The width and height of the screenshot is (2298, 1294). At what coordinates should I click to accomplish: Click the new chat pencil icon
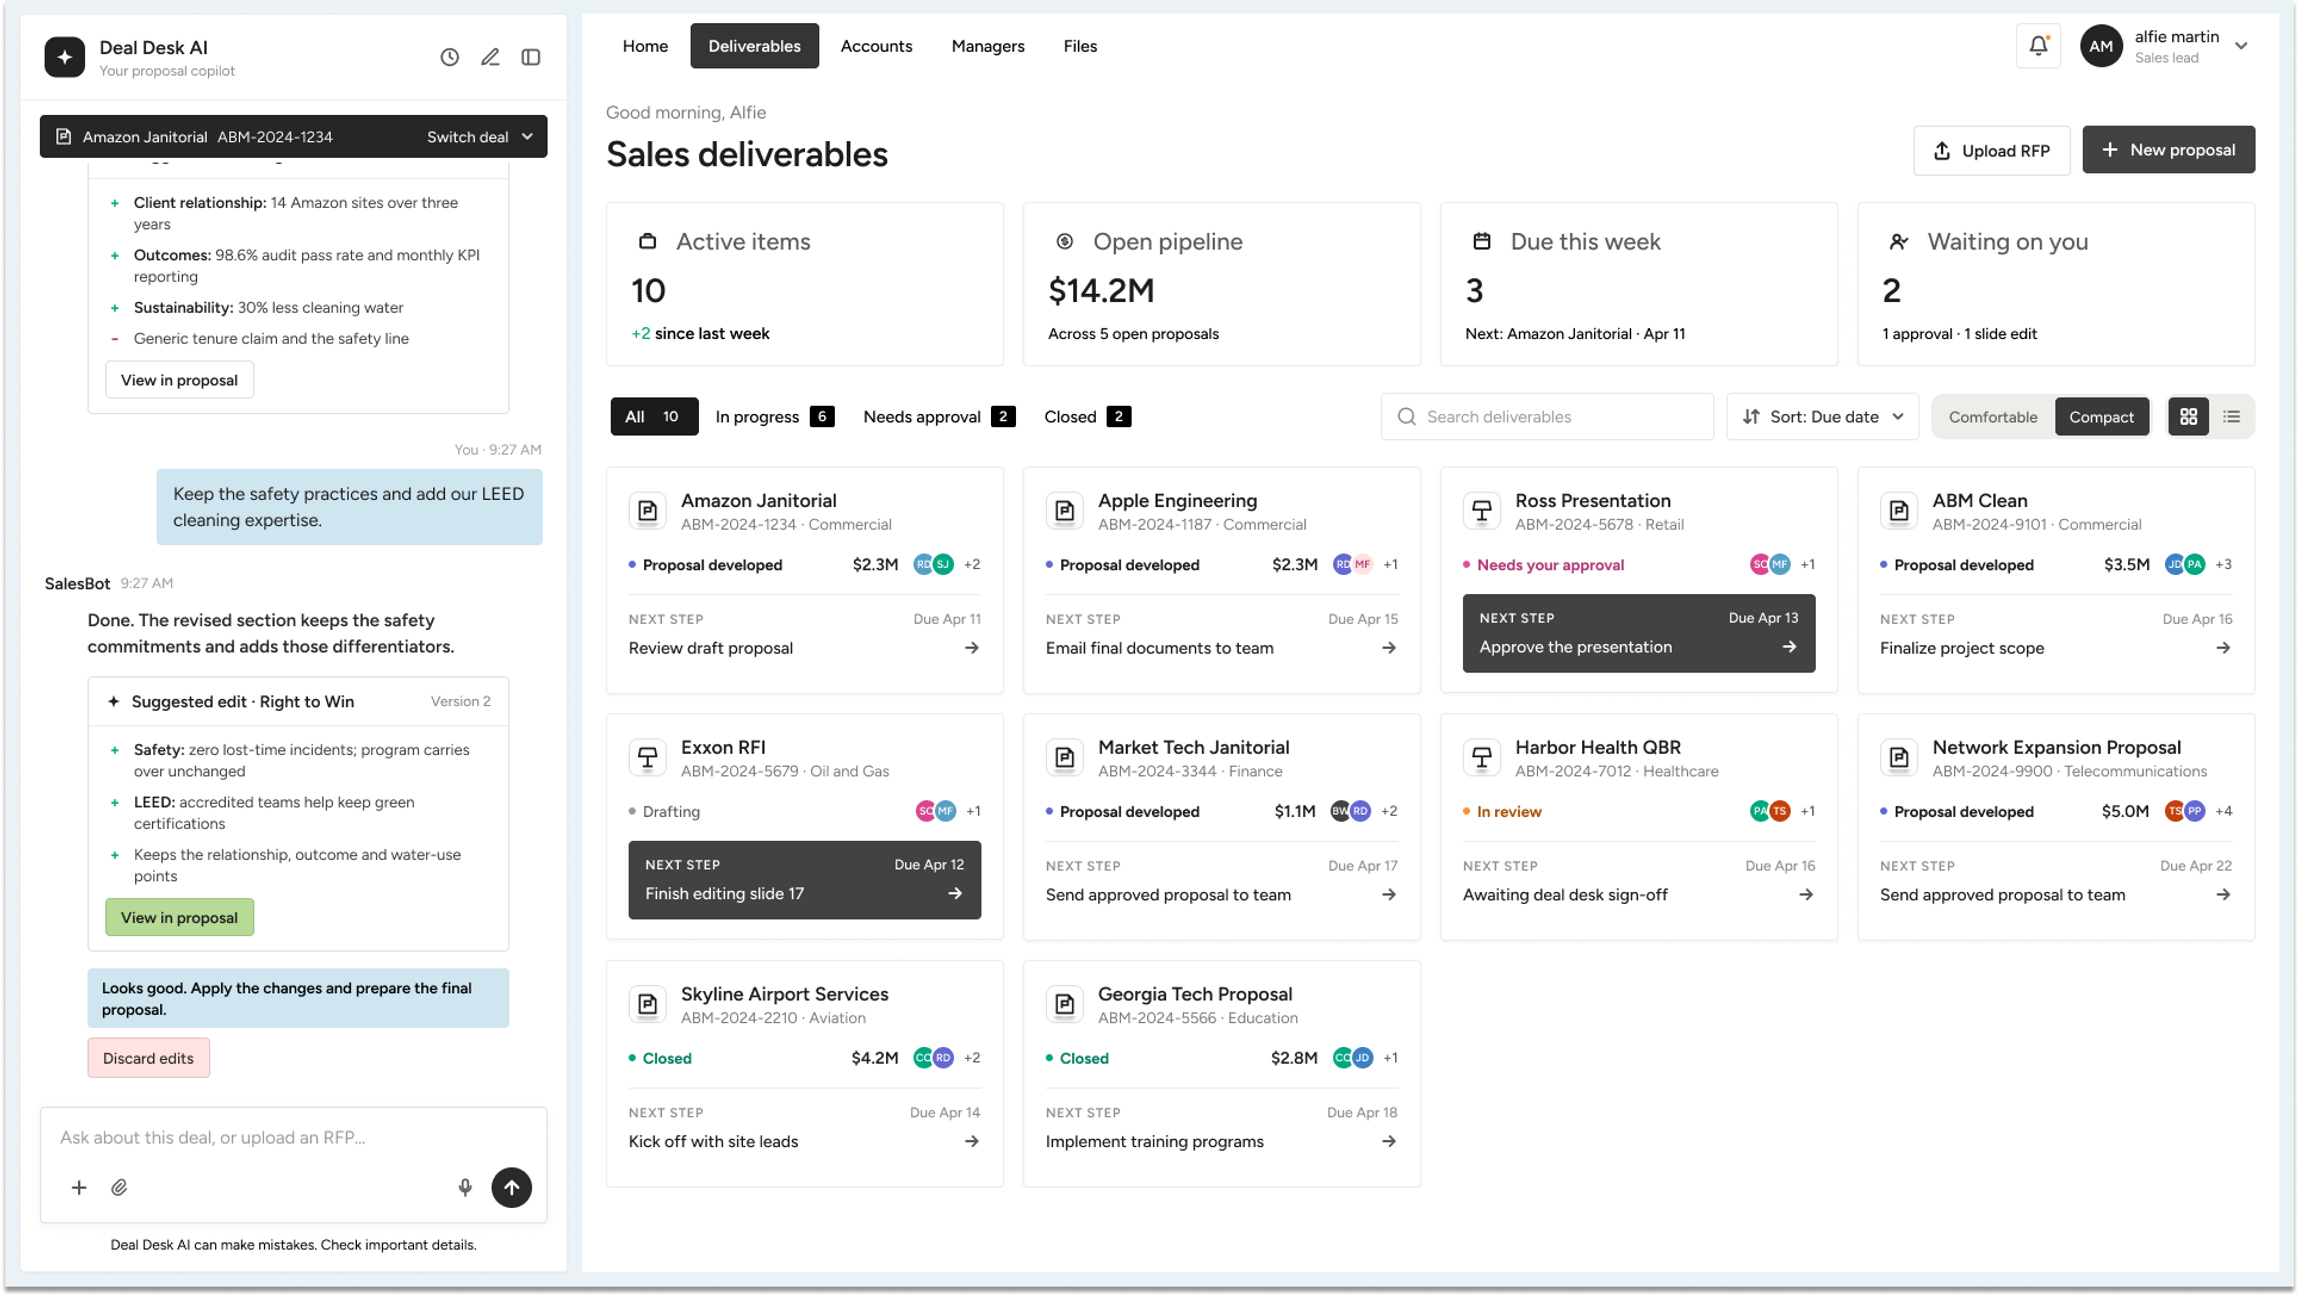(490, 57)
